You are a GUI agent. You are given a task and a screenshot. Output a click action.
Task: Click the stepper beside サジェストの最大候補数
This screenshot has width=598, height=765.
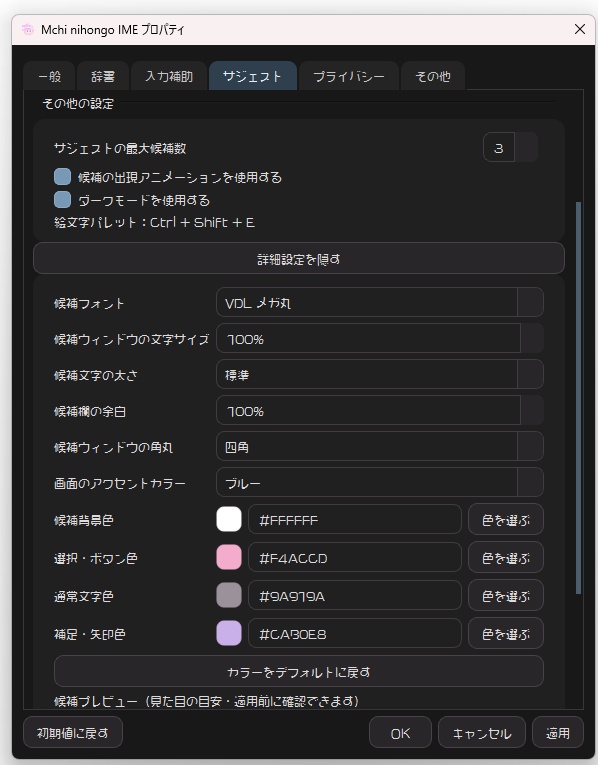pyautogui.click(x=526, y=147)
